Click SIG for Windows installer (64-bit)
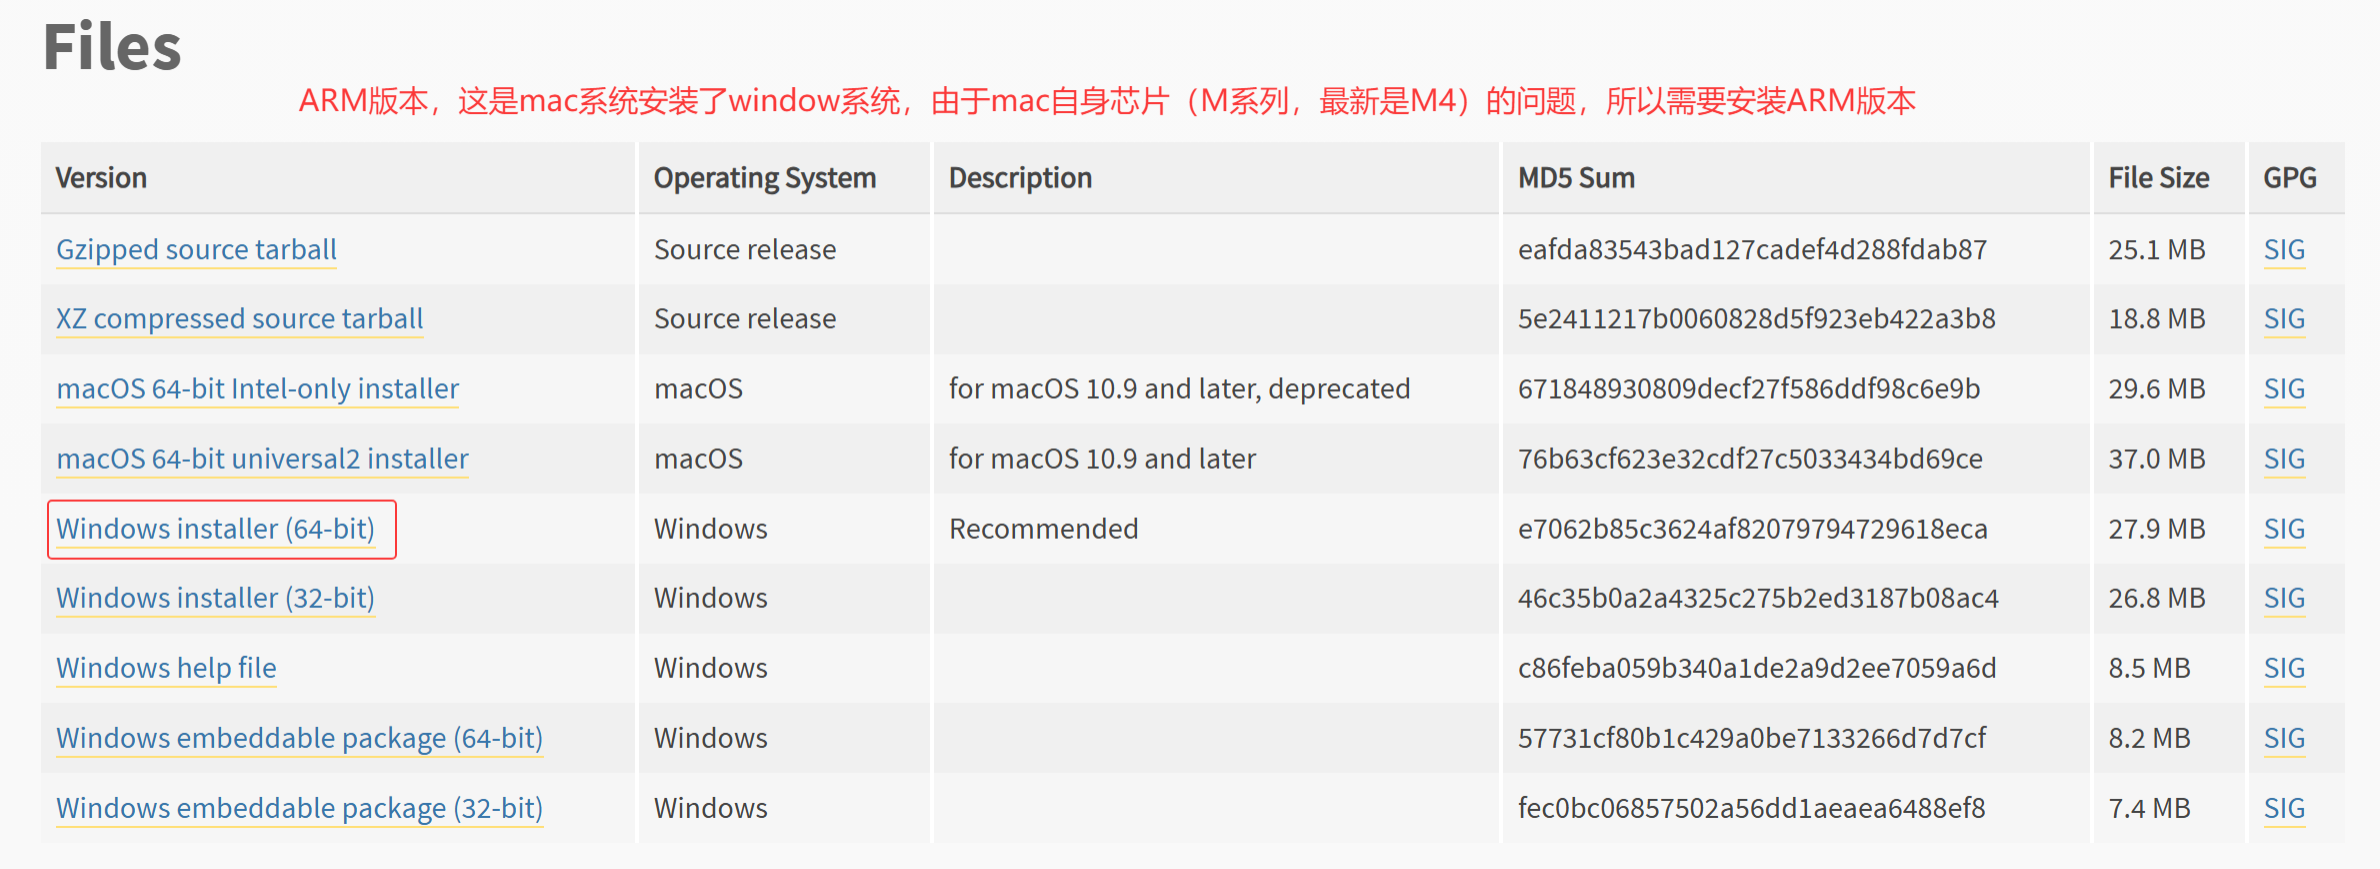 2283,529
